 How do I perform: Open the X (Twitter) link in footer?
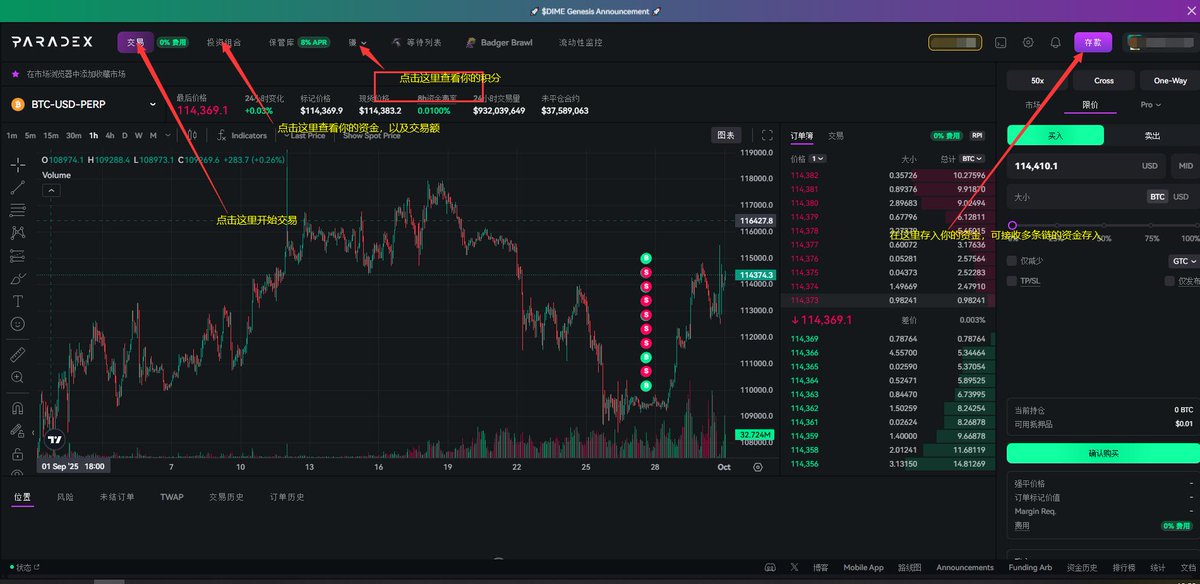(x=794, y=567)
